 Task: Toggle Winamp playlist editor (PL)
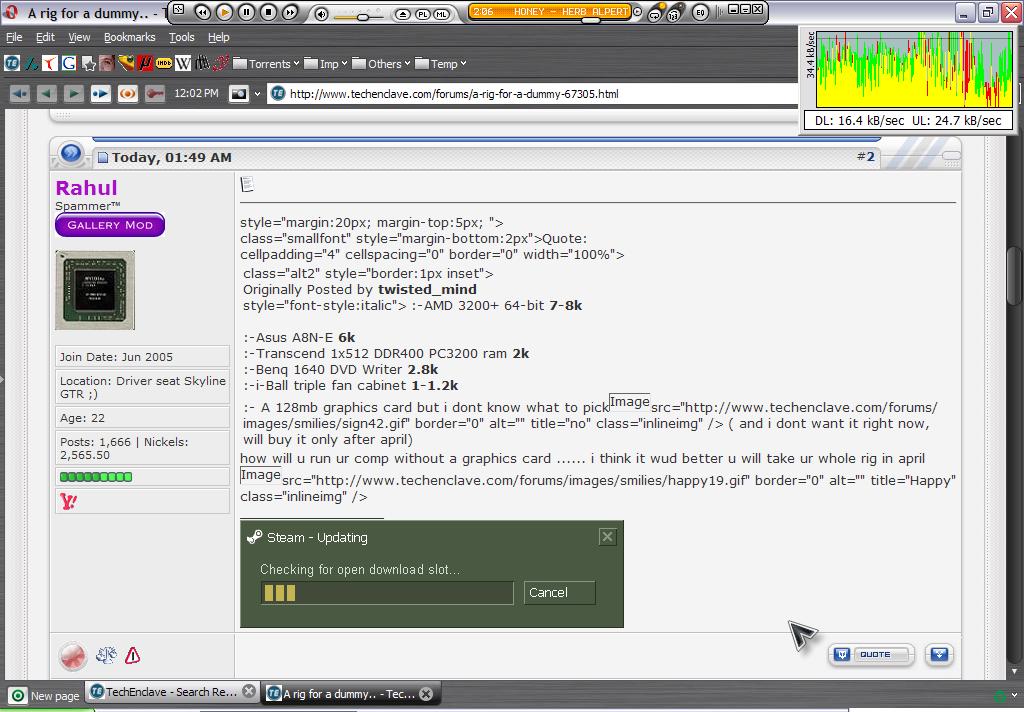(423, 14)
